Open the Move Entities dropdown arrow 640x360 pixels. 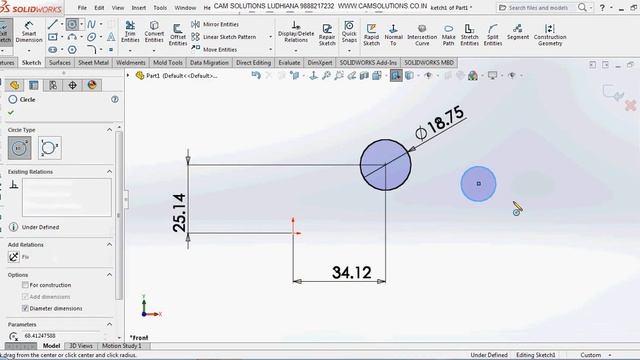click(x=270, y=49)
